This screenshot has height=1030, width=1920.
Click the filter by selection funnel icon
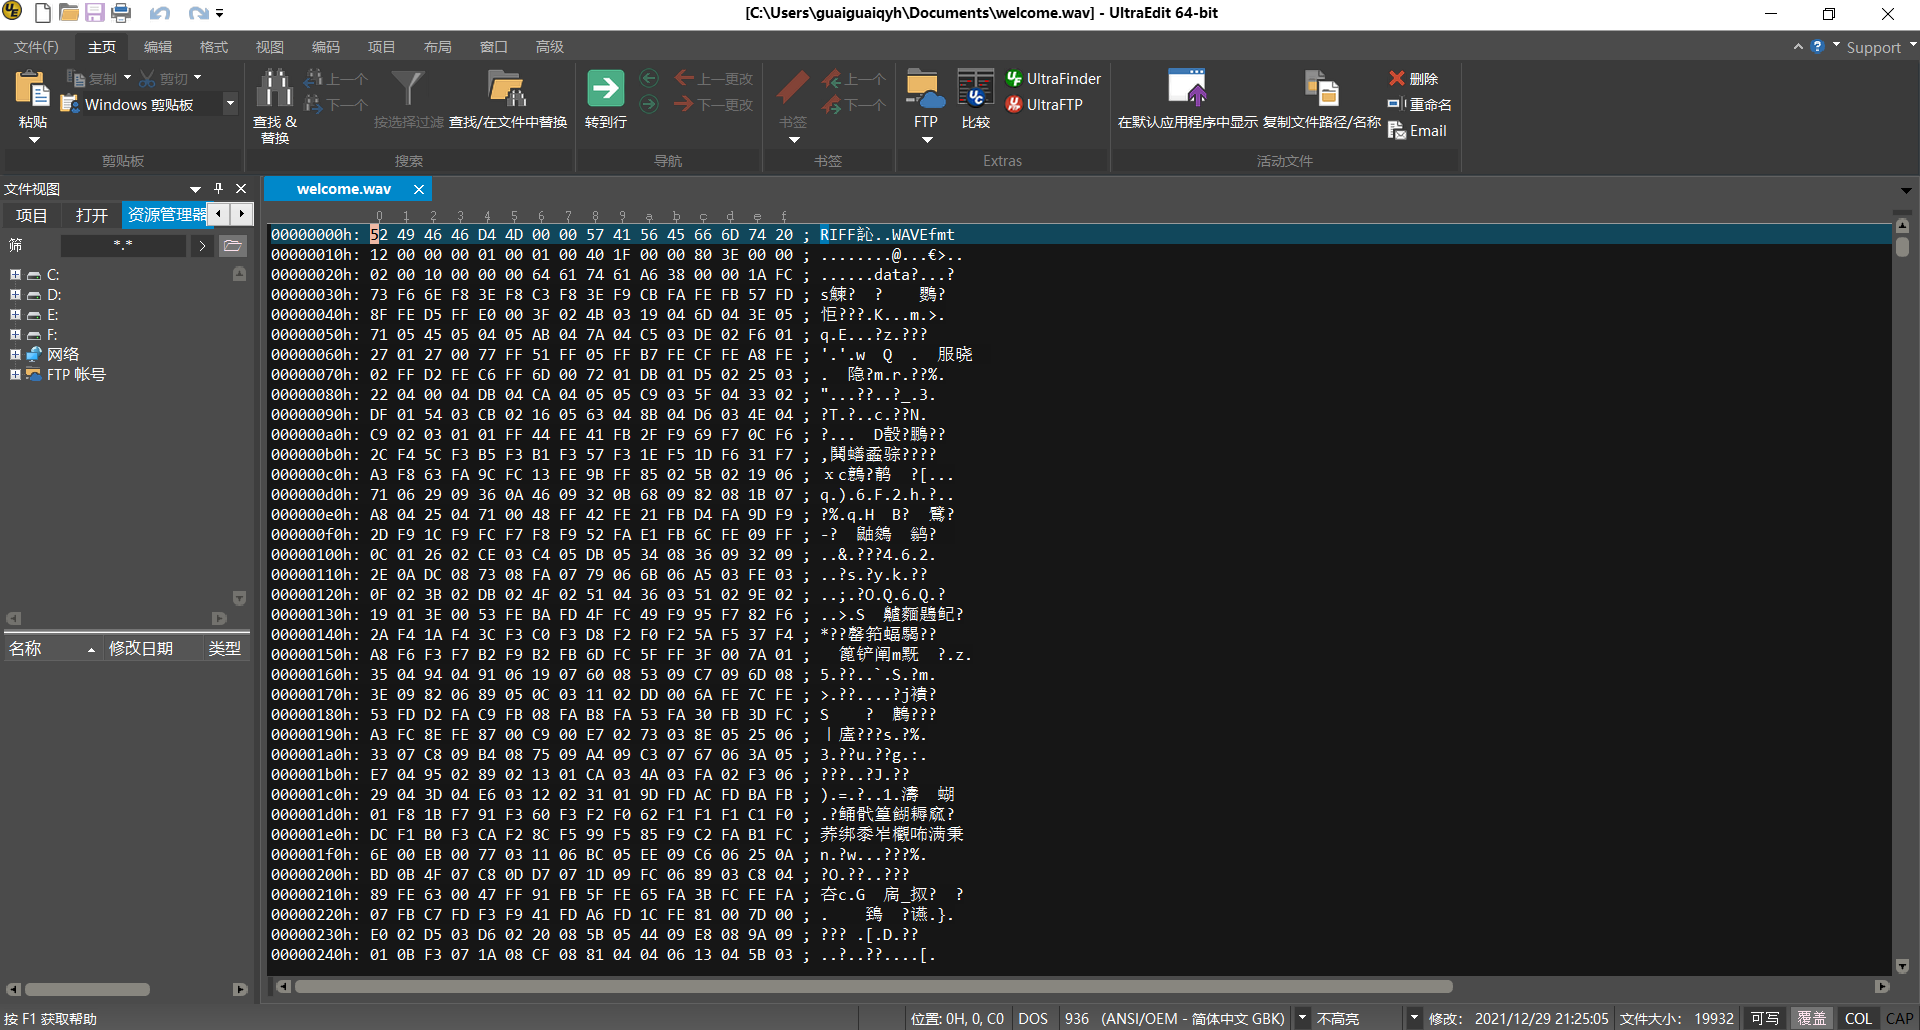[x=408, y=89]
